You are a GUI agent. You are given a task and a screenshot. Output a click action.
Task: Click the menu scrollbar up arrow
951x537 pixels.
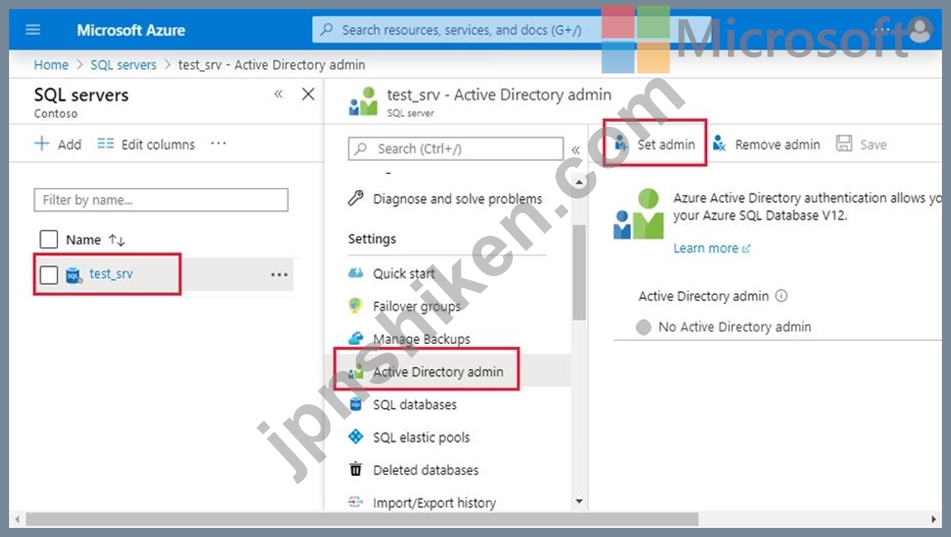click(x=579, y=182)
